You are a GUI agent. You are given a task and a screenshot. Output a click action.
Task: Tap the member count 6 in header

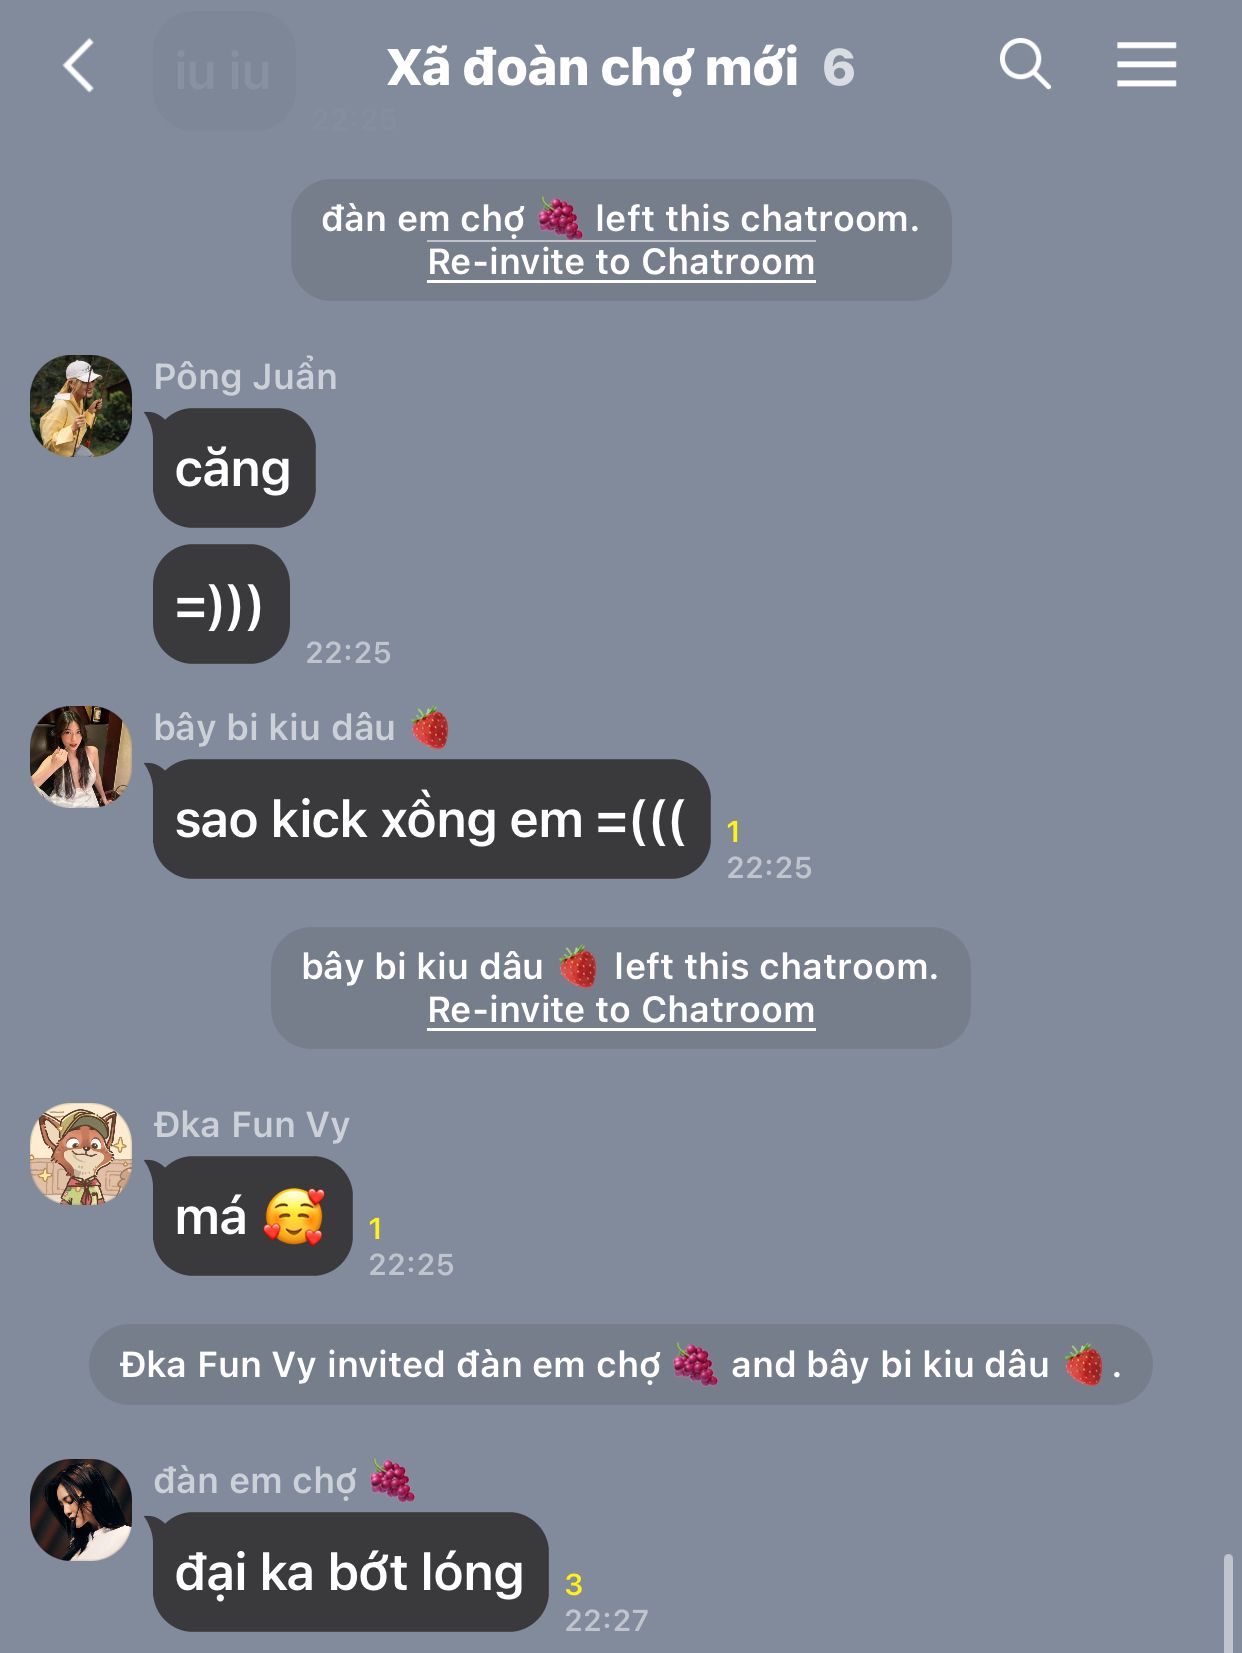click(x=838, y=68)
